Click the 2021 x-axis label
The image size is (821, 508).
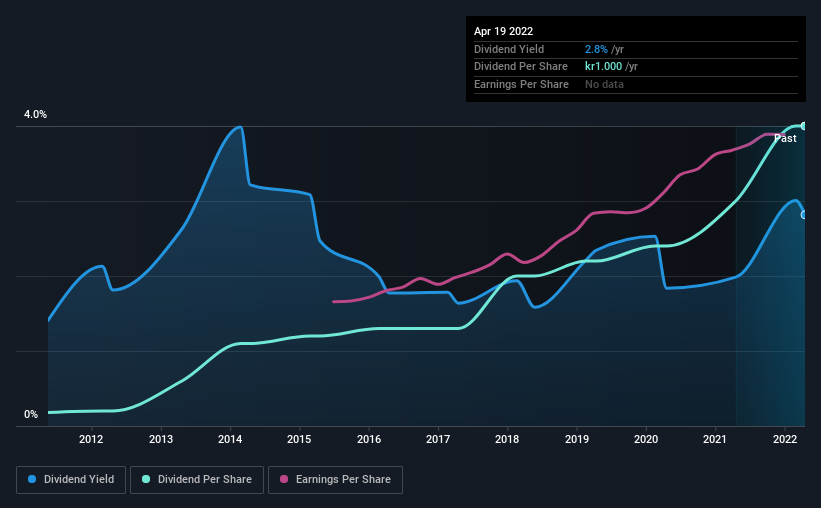[x=715, y=439]
